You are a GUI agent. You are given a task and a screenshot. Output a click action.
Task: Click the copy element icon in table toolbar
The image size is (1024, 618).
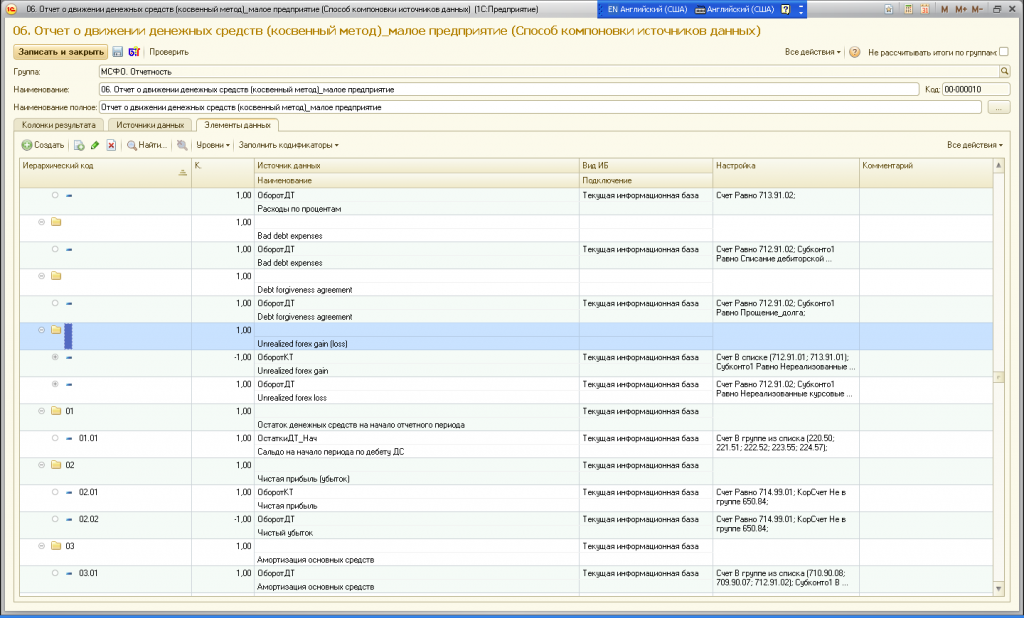79,145
